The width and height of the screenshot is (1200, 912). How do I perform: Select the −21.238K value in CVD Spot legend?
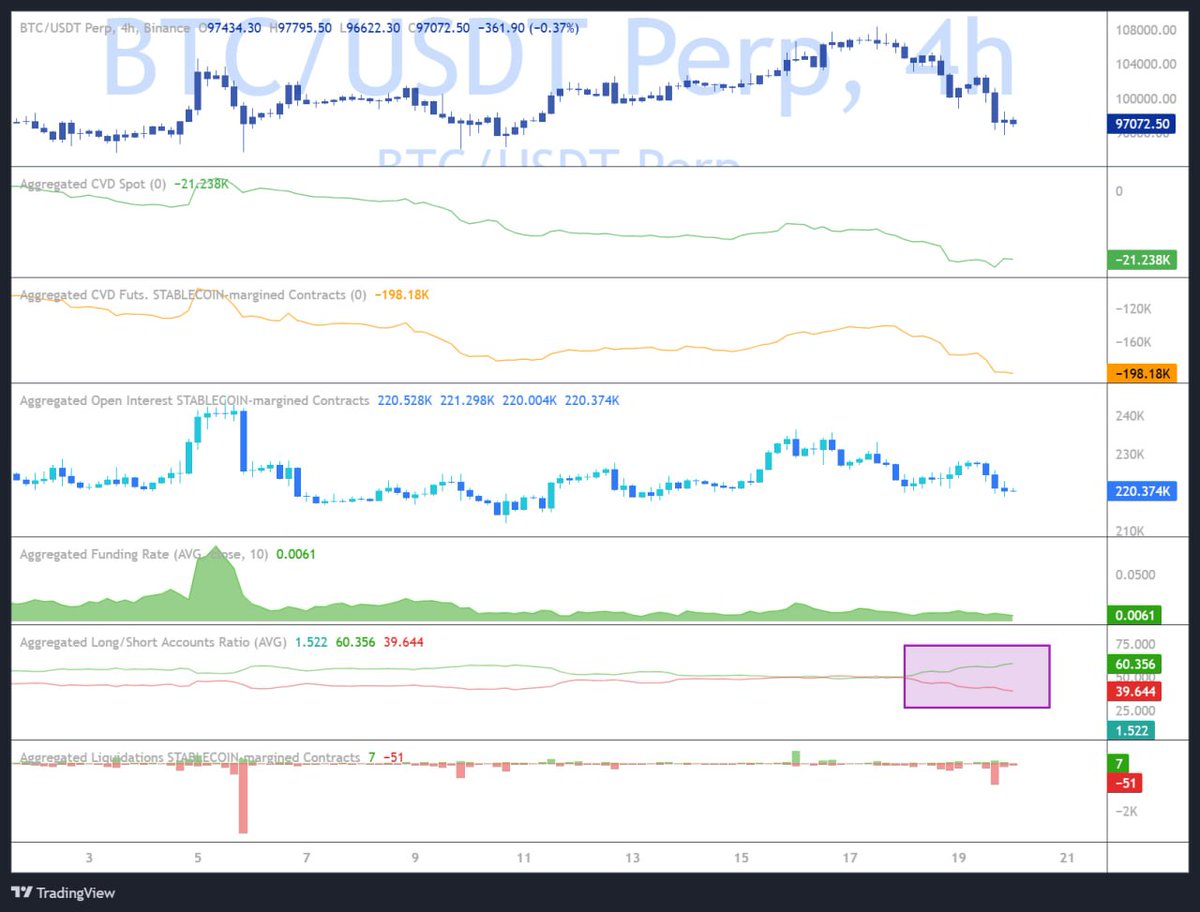(201, 184)
